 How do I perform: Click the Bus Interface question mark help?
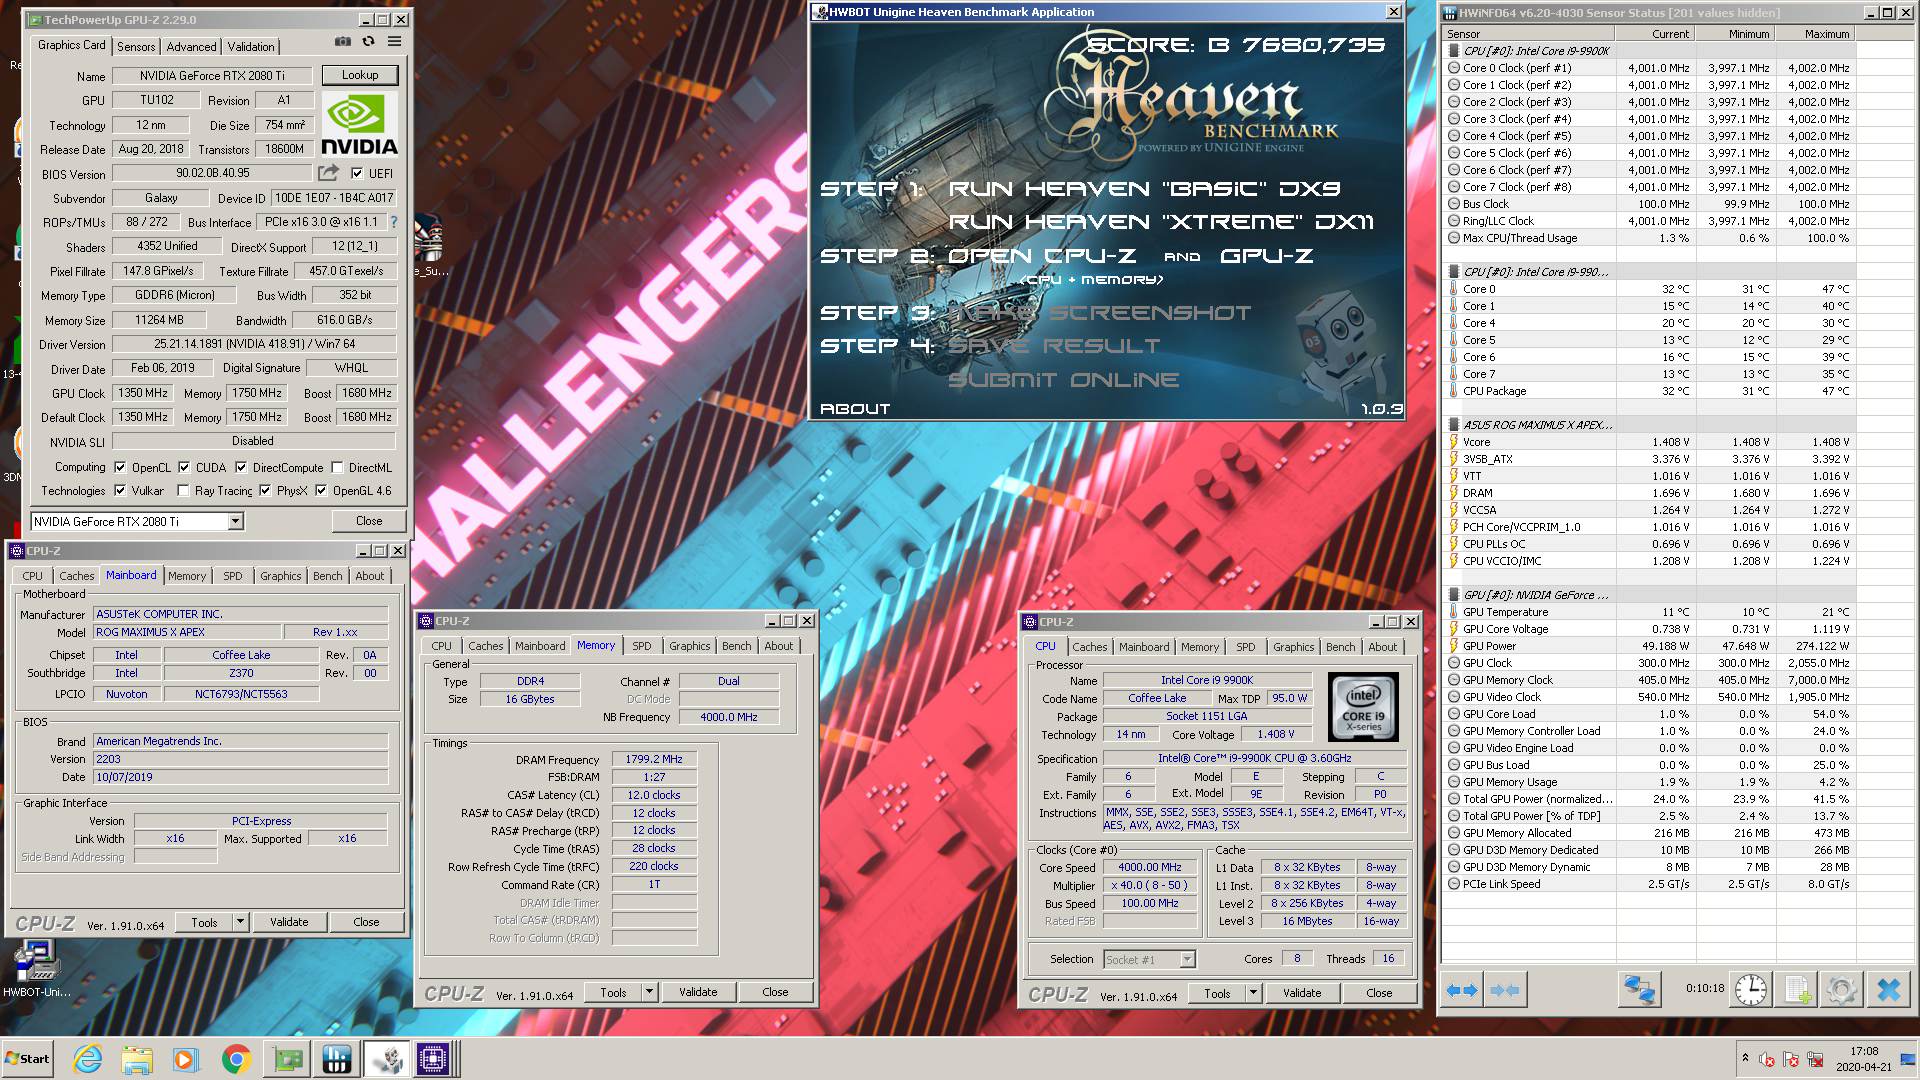[x=393, y=222]
